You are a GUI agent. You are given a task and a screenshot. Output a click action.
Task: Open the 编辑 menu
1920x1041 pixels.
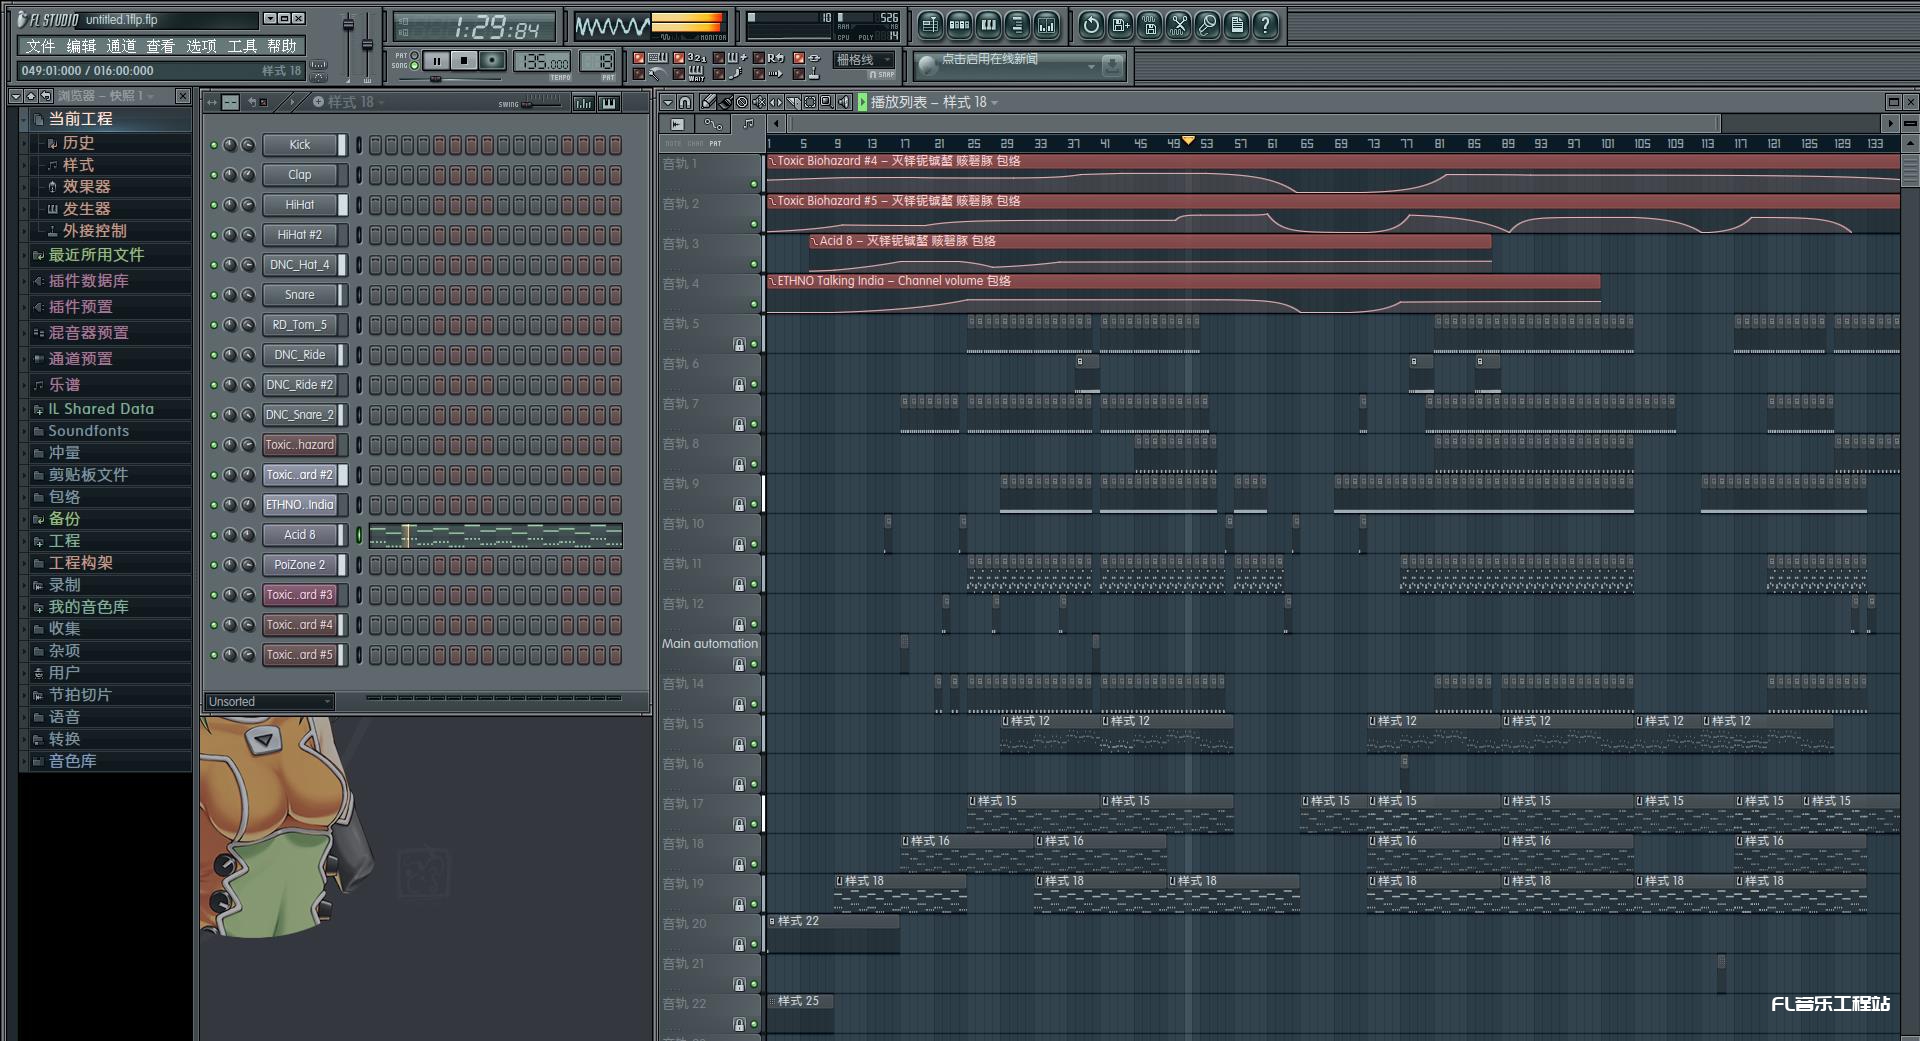[81, 46]
